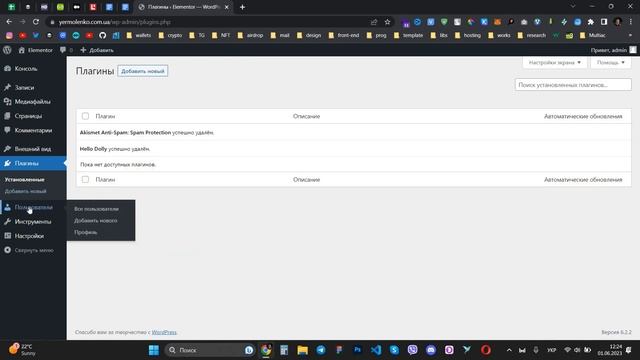Open the wallets bookmark folder

click(x=139, y=36)
